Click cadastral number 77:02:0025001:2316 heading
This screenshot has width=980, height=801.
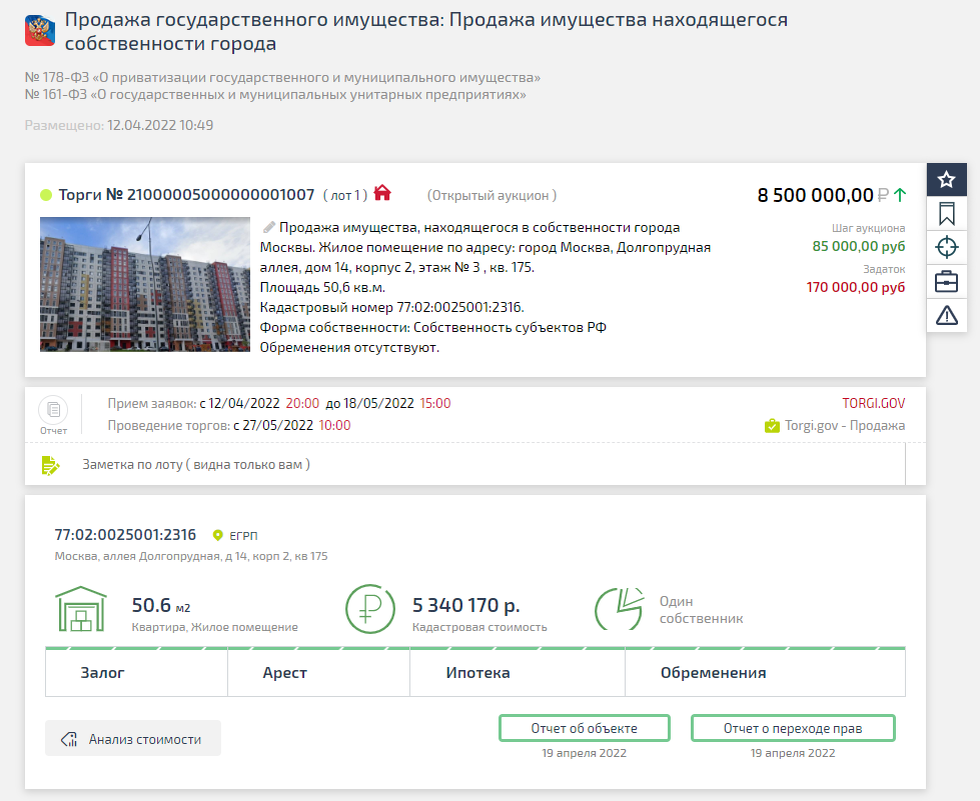(125, 535)
